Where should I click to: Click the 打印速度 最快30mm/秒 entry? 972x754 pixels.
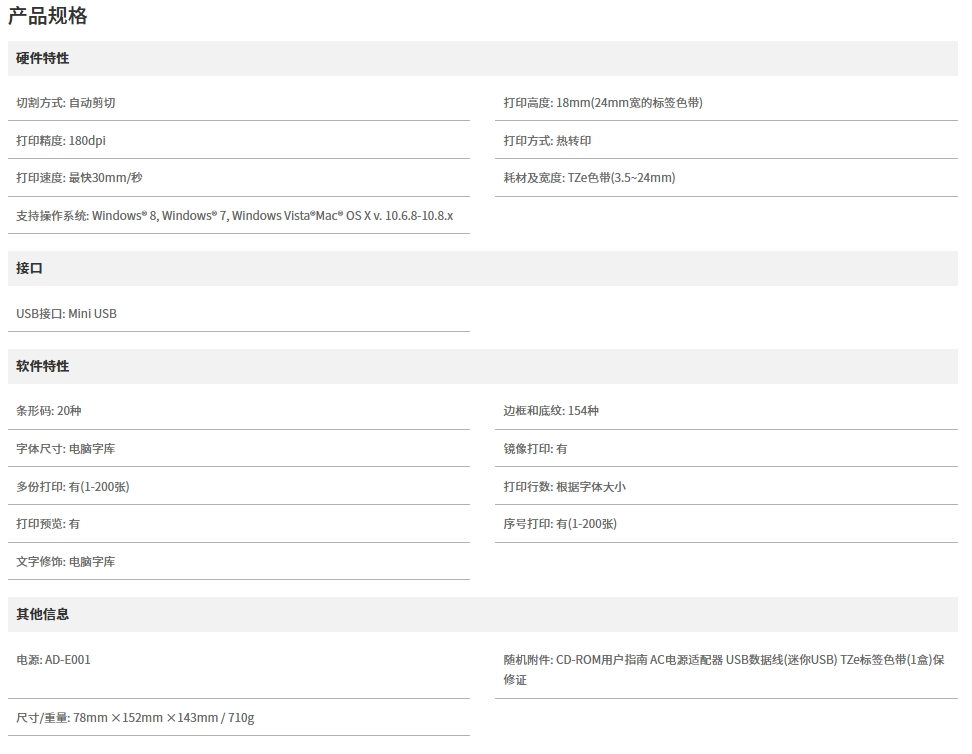click(79, 178)
